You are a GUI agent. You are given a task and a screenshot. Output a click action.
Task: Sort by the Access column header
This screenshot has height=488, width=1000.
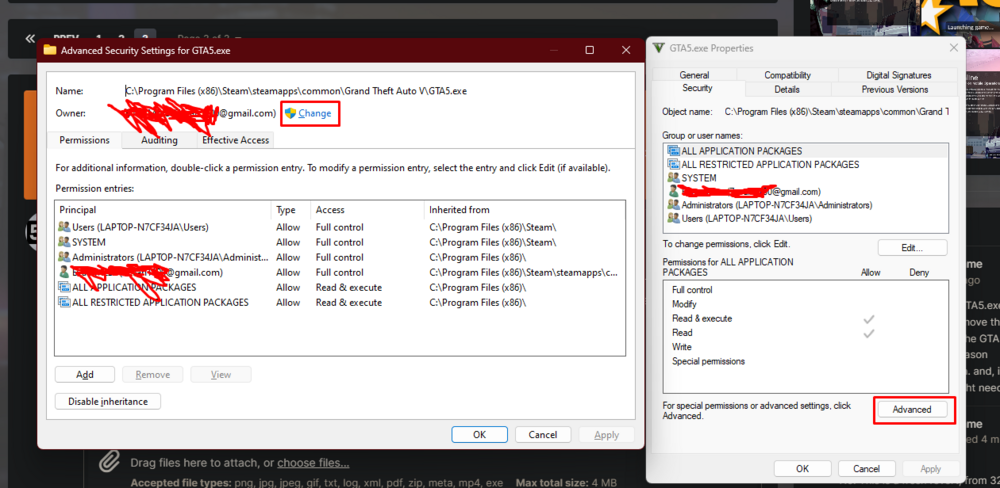tap(367, 210)
